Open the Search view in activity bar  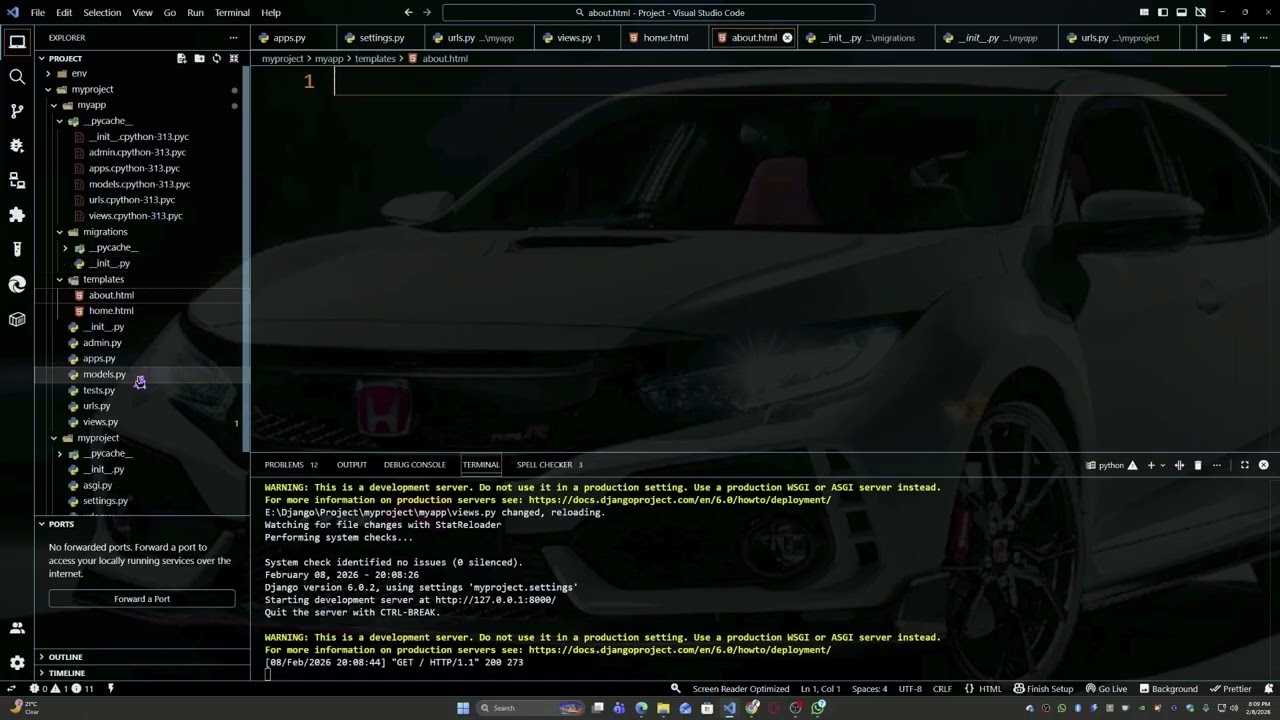tap(17, 77)
